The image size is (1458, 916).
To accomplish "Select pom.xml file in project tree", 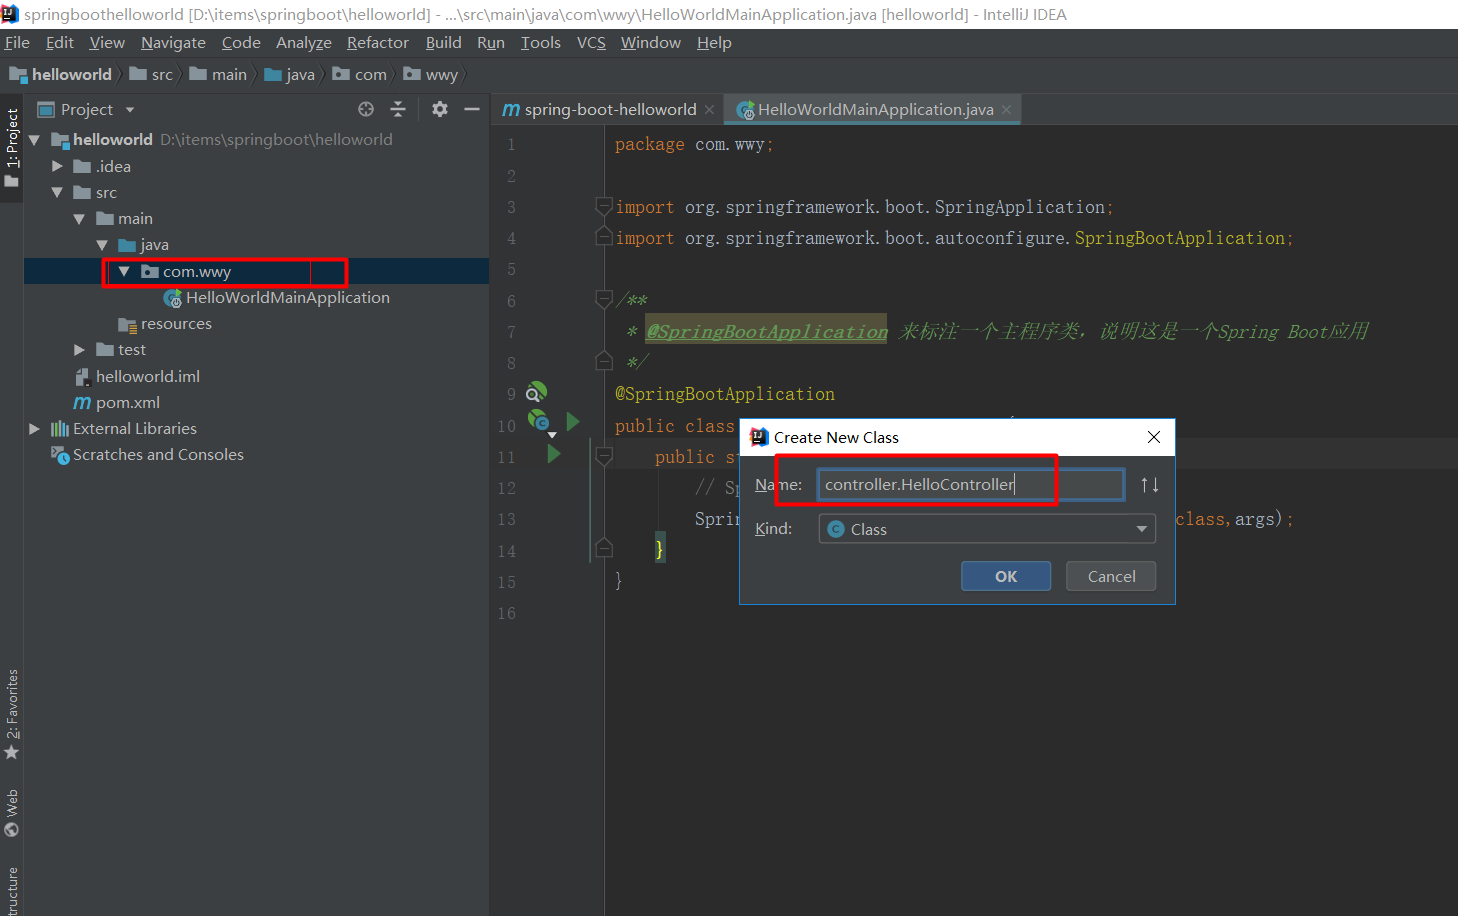I will [x=117, y=402].
